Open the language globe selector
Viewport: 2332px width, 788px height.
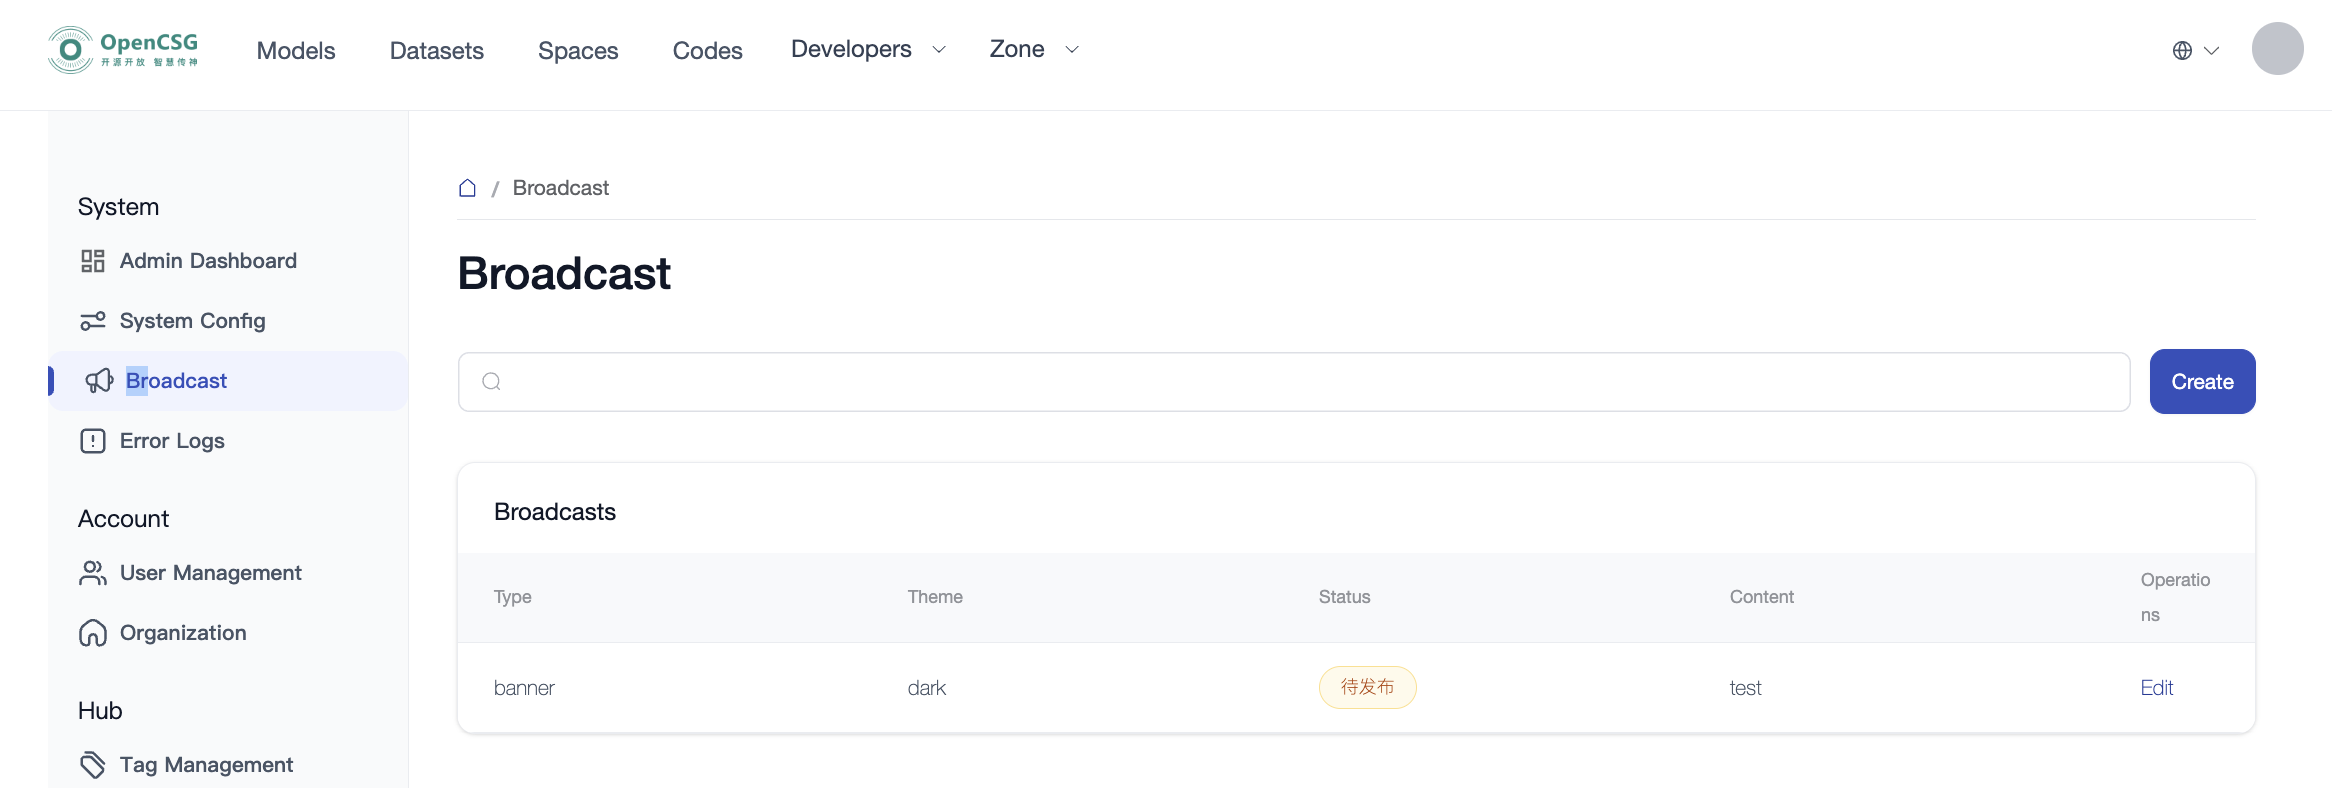click(2195, 50)
